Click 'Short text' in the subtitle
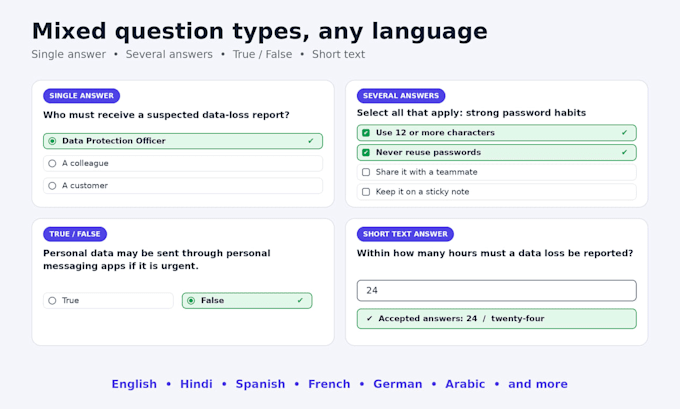Image resolution: width=680 pixels, height=409 pixels. point(338,54)
